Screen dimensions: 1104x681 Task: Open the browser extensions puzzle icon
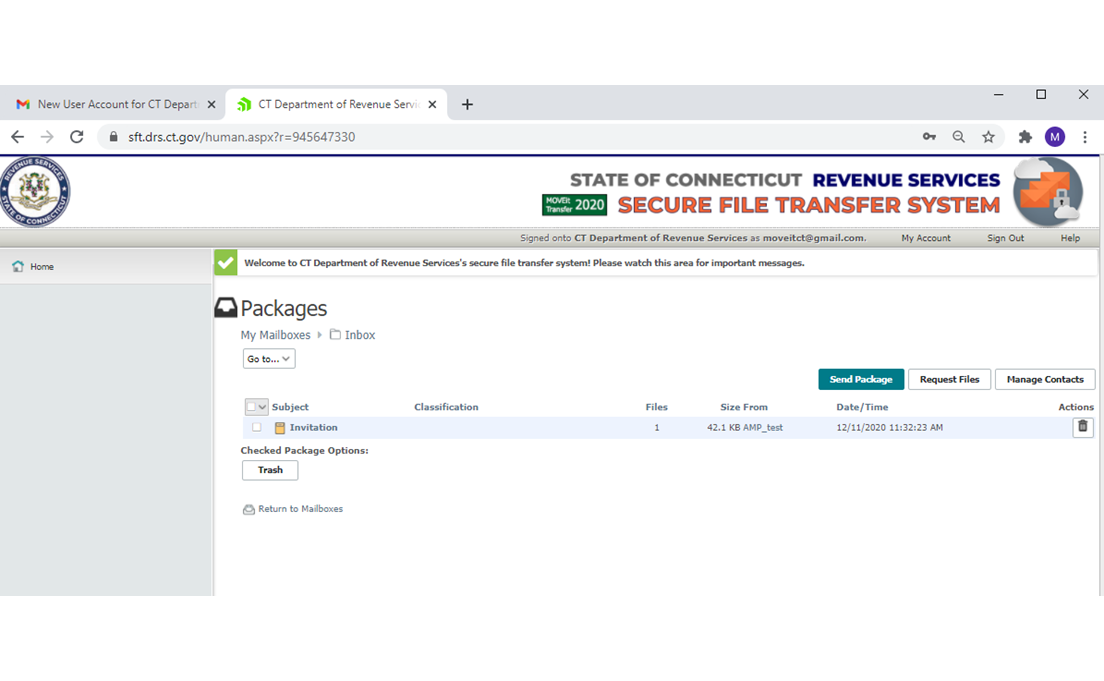click(1025, 137)
